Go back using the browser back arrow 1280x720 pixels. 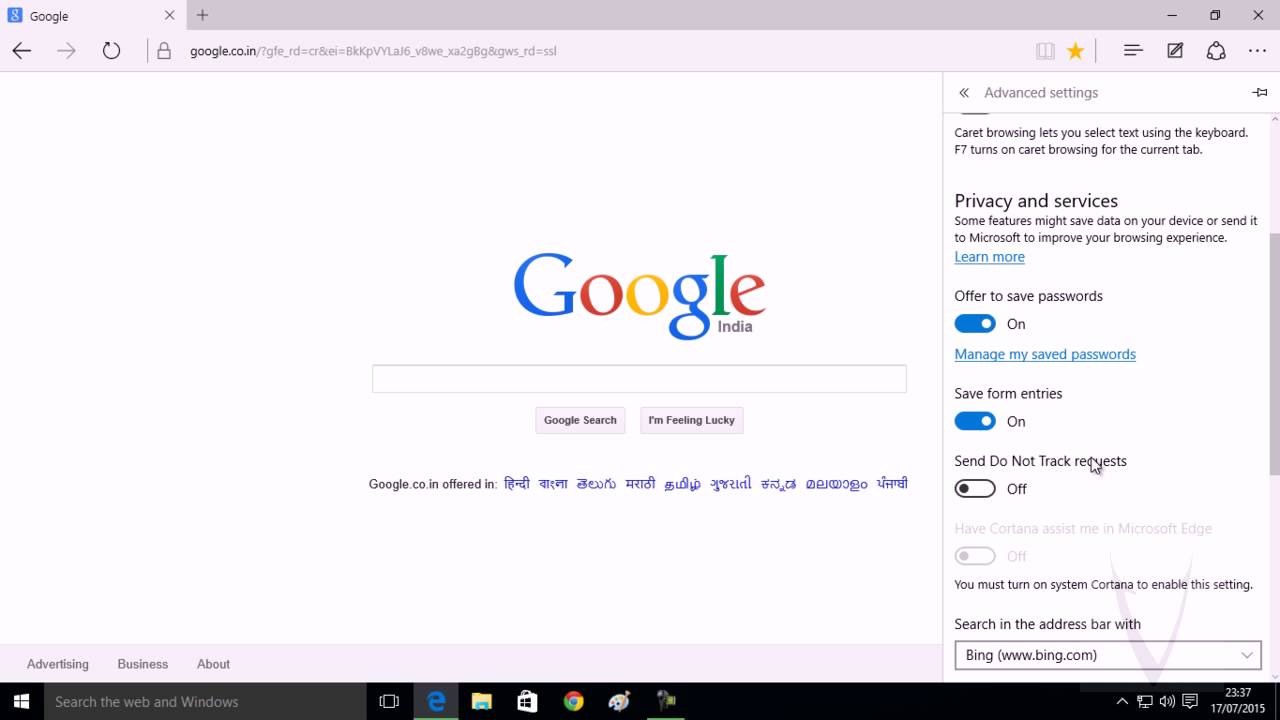(22, 51)
